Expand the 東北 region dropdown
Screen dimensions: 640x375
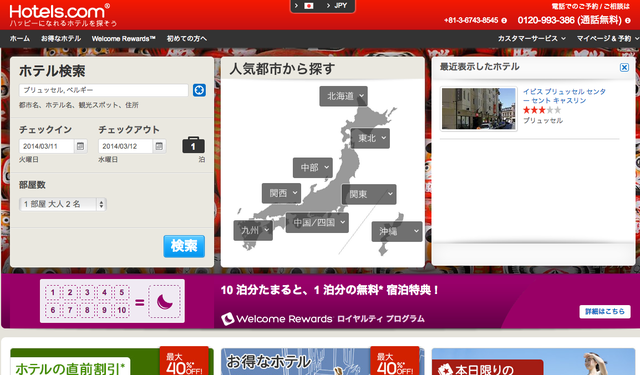click(370, 138)
